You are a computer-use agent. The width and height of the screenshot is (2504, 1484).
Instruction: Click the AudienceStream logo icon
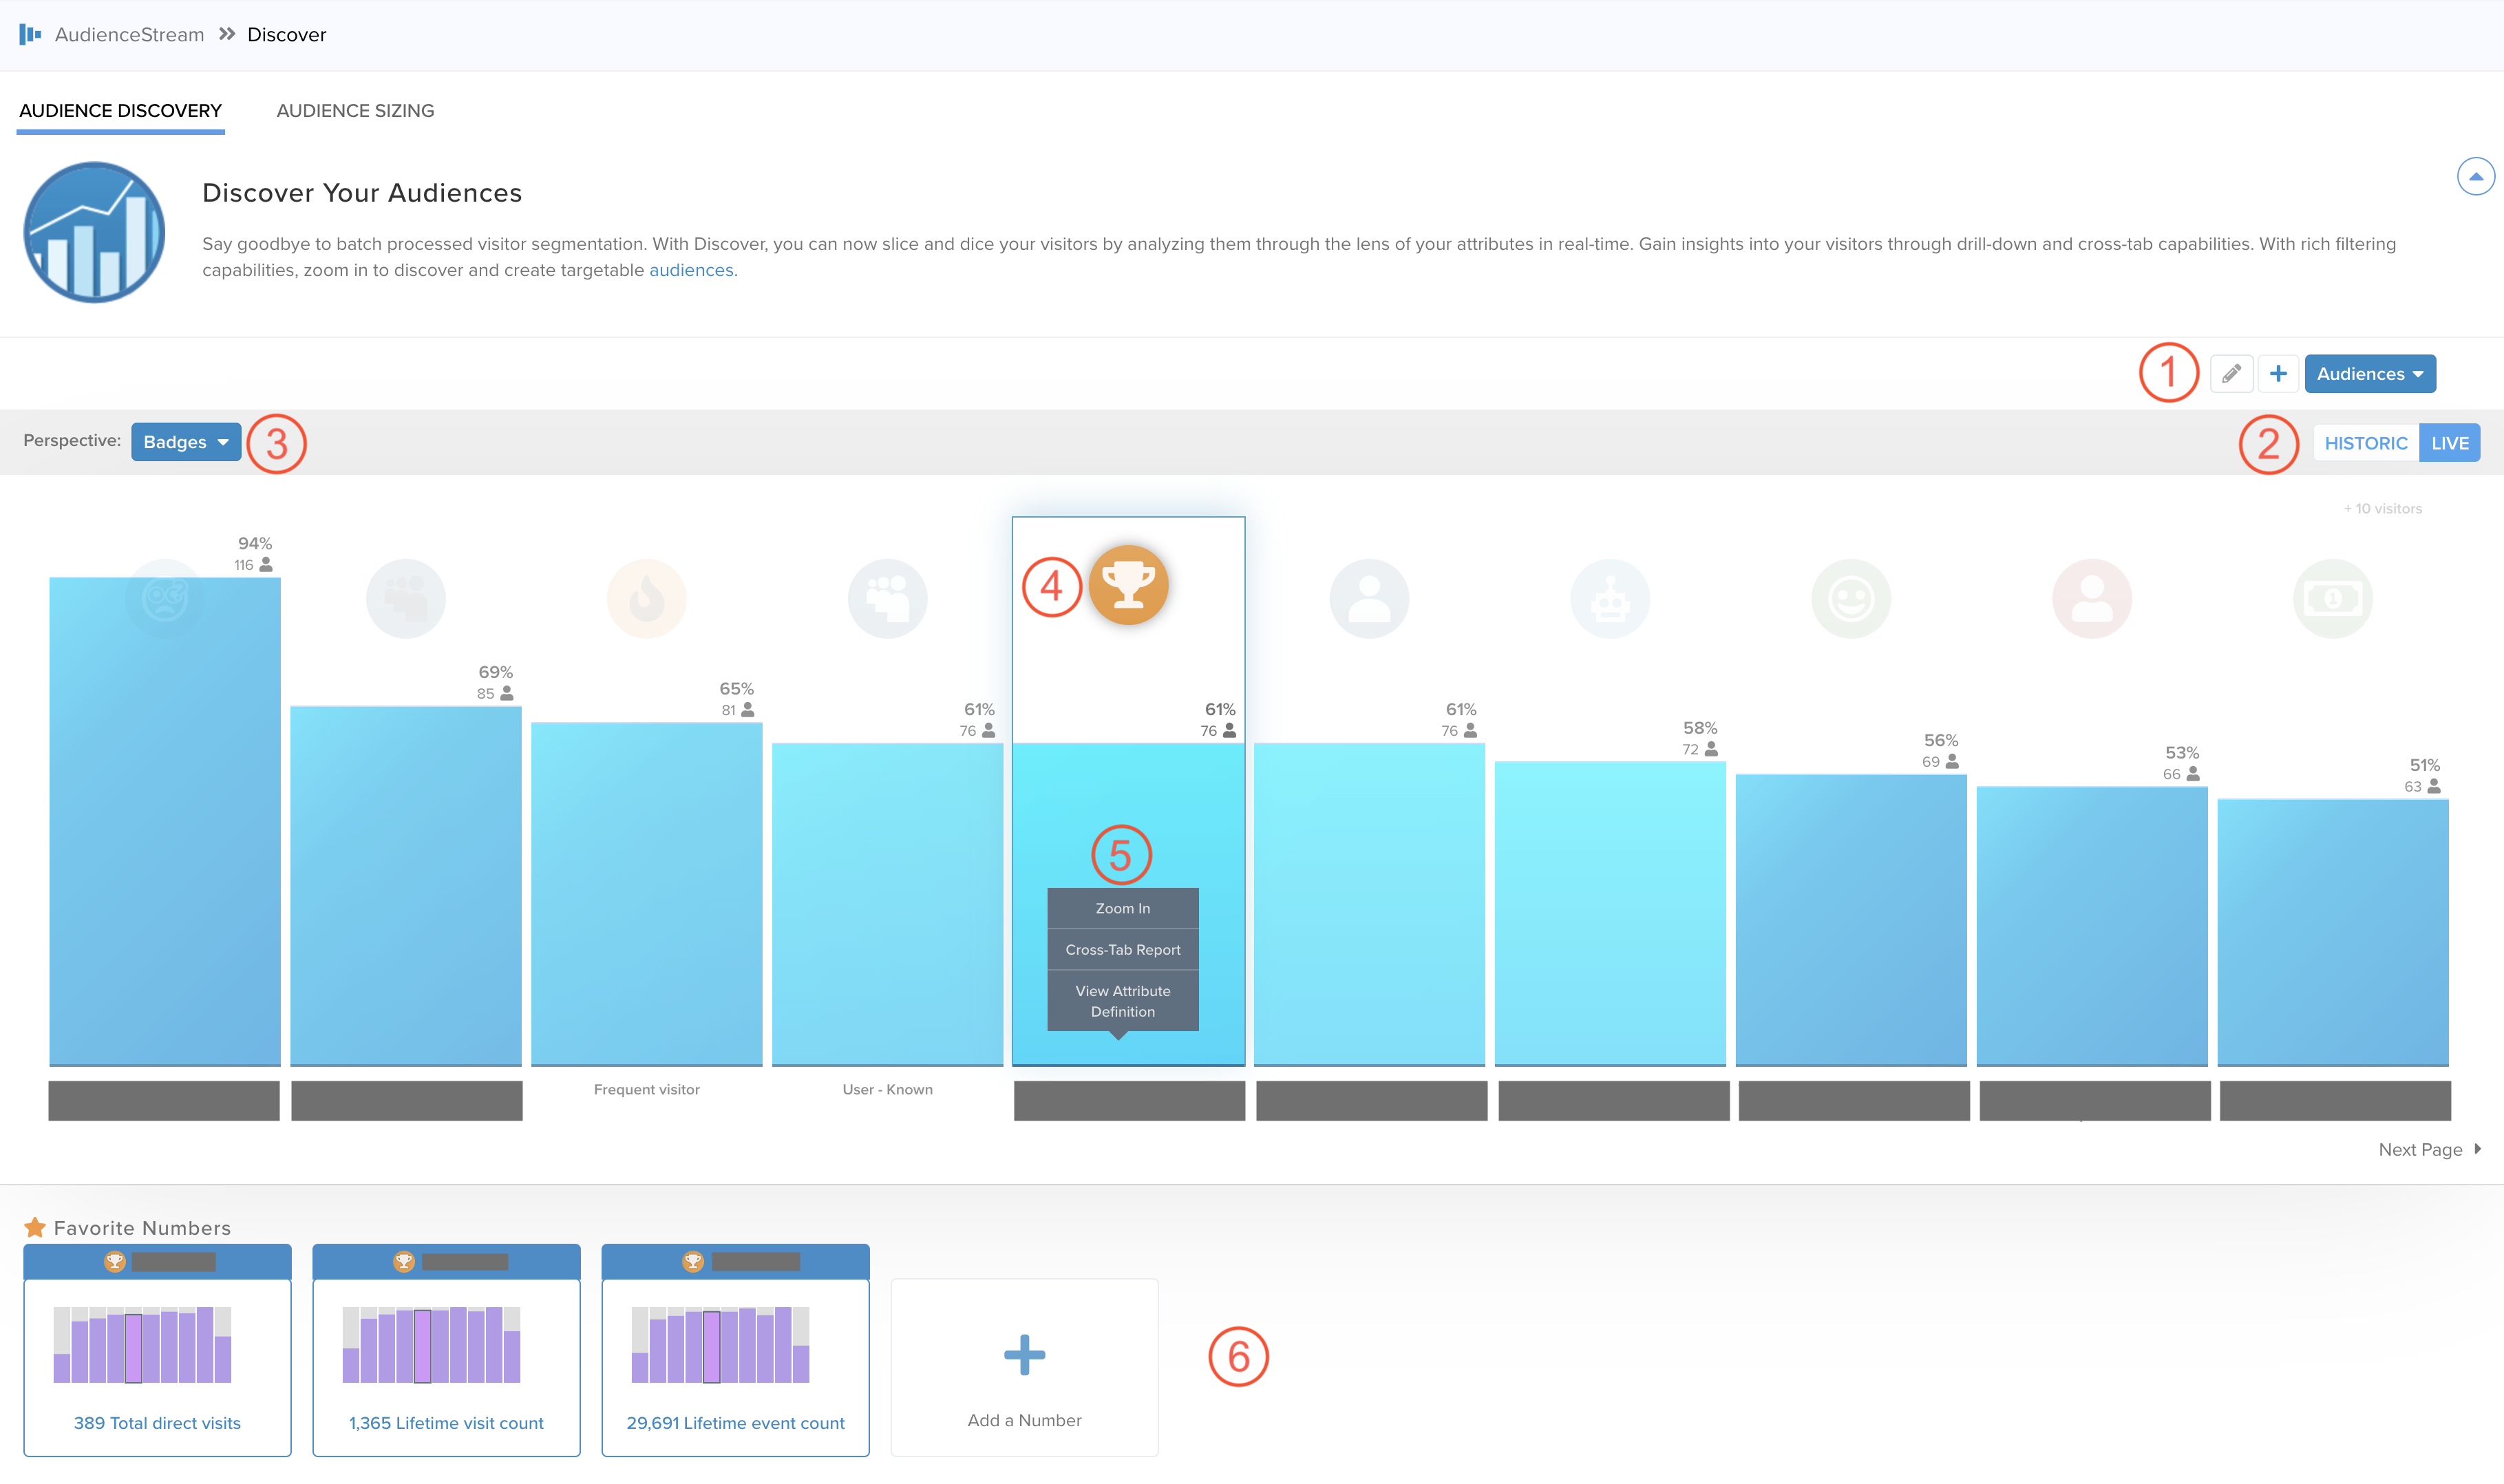click(30, 35)
